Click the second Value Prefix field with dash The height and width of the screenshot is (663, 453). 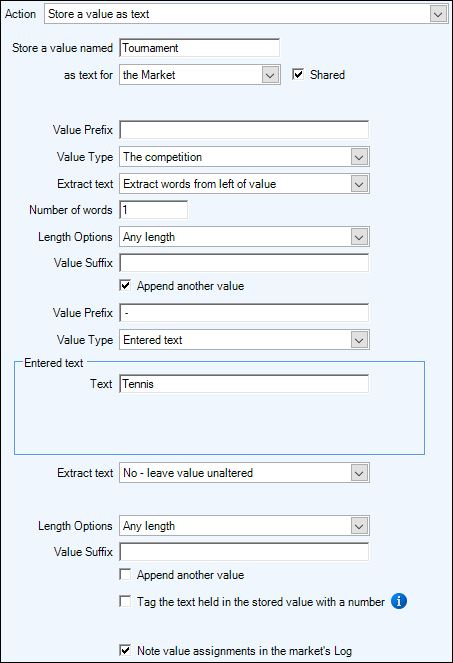(x=244, y=313)
